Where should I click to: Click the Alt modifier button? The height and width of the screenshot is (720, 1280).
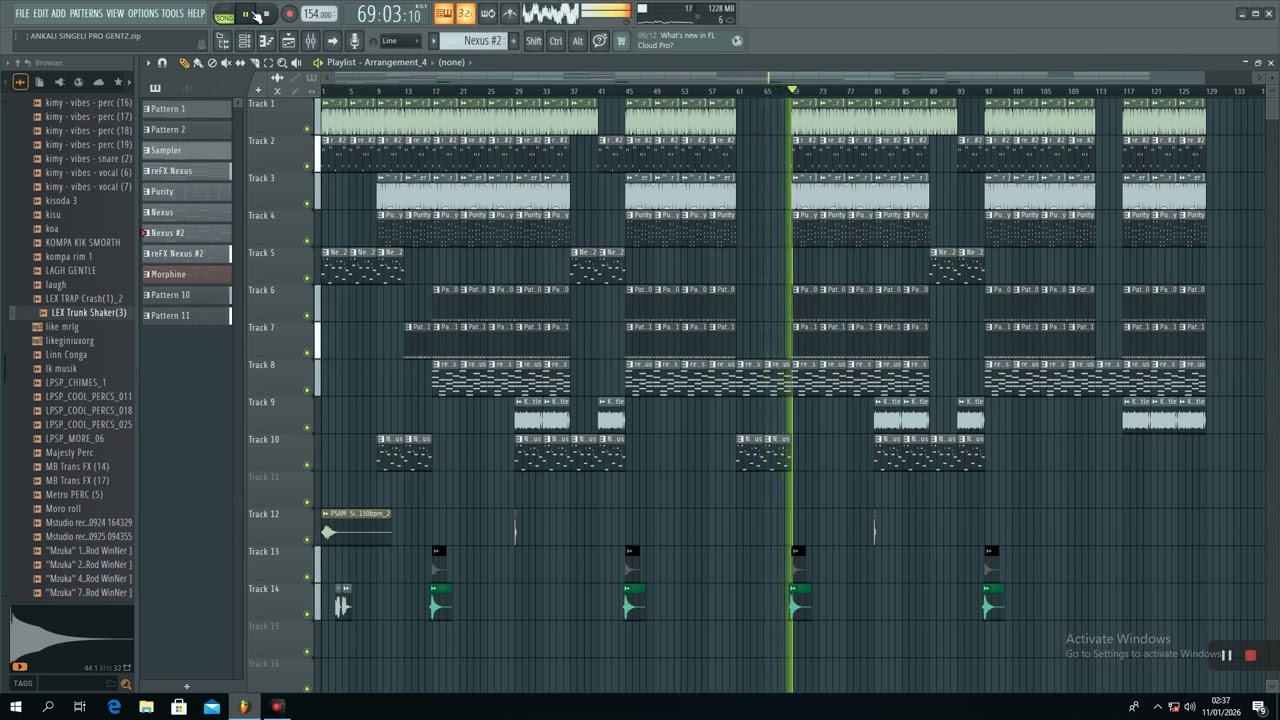click(x=577, y=41)
